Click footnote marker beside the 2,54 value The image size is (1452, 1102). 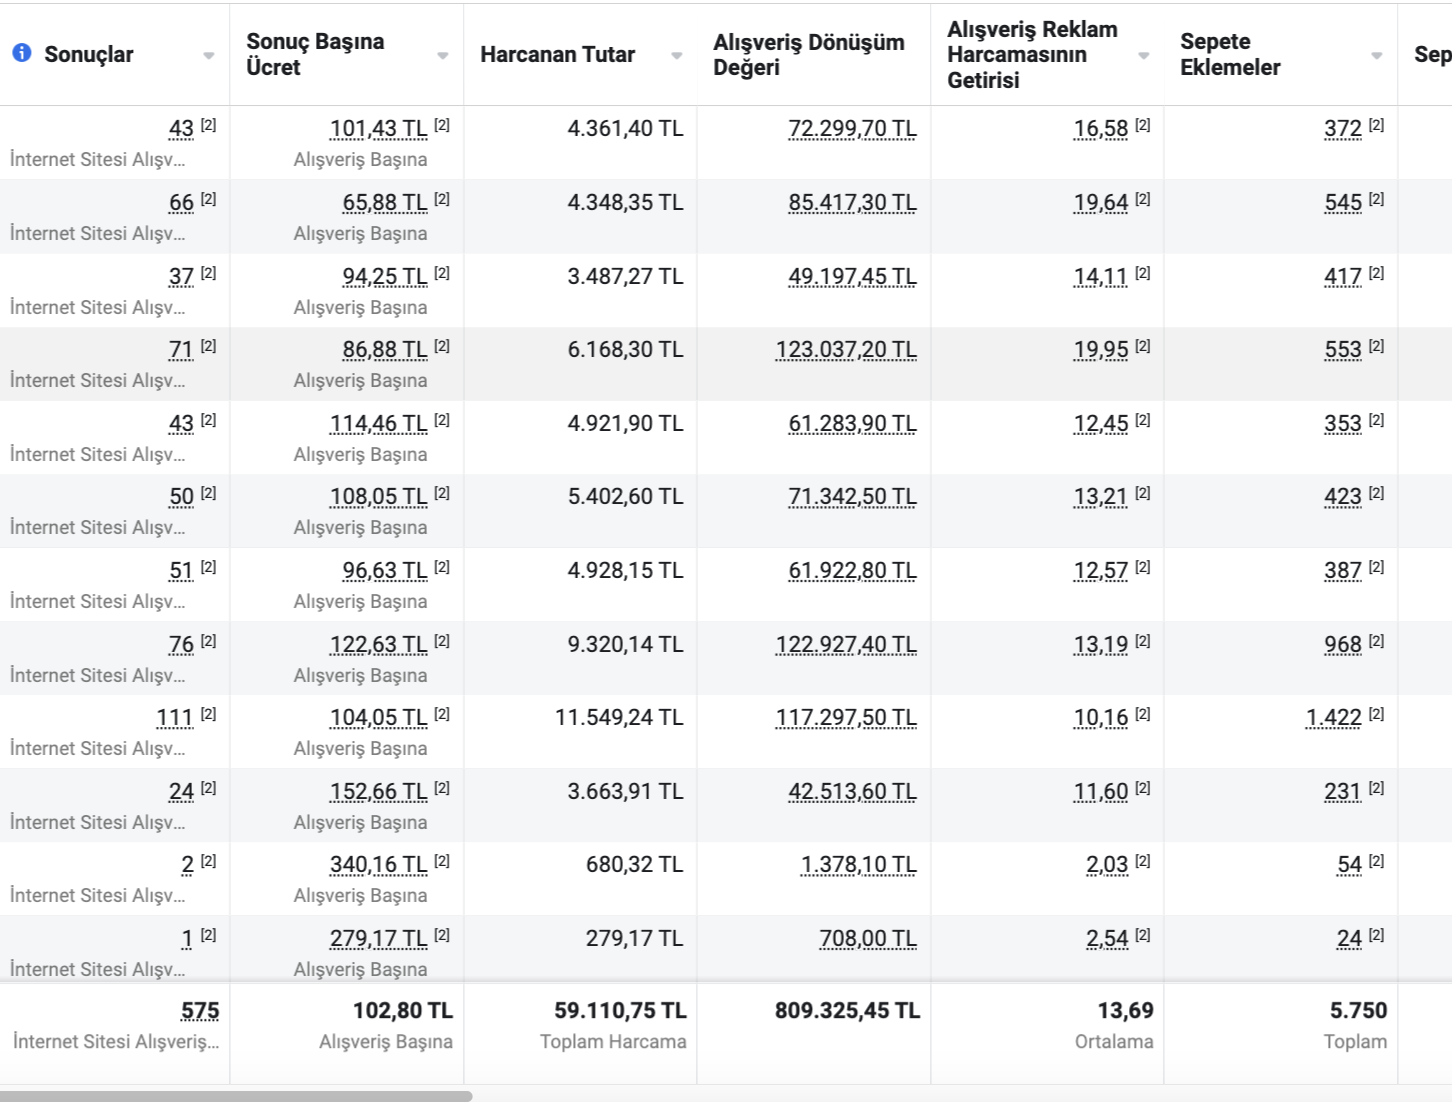1143,935
